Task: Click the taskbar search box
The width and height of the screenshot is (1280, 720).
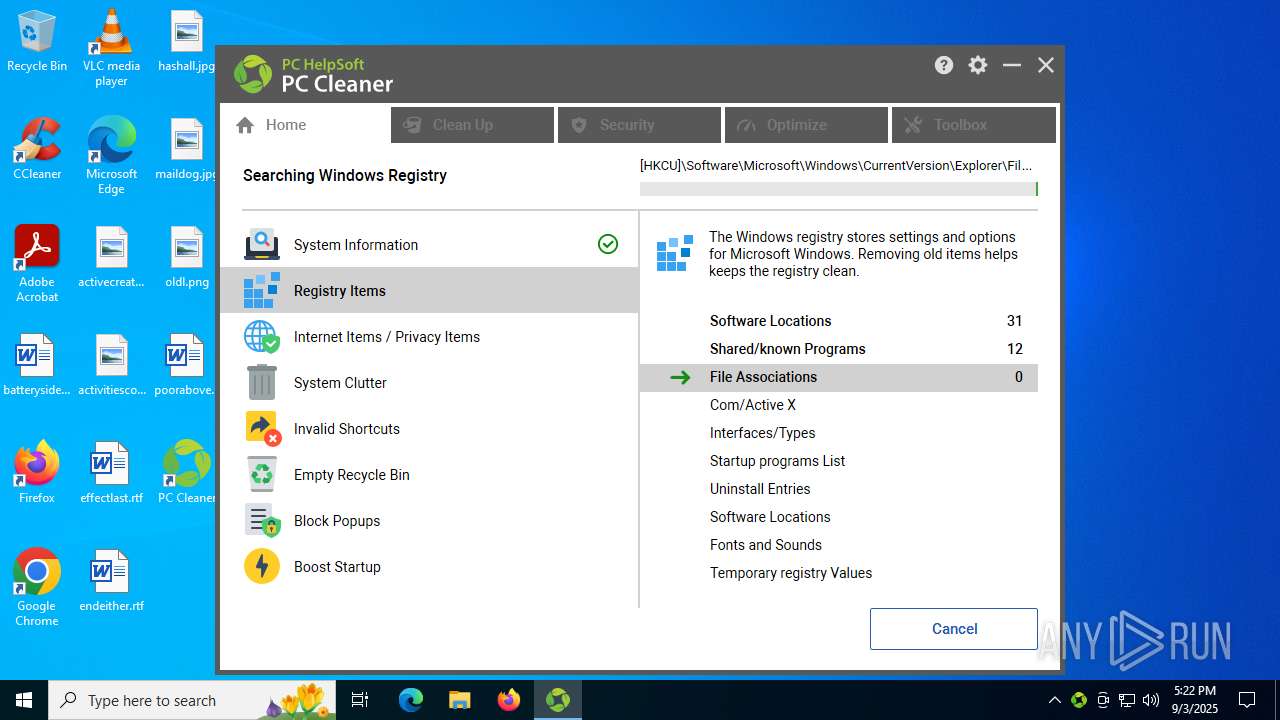Action: click(192, 700)
